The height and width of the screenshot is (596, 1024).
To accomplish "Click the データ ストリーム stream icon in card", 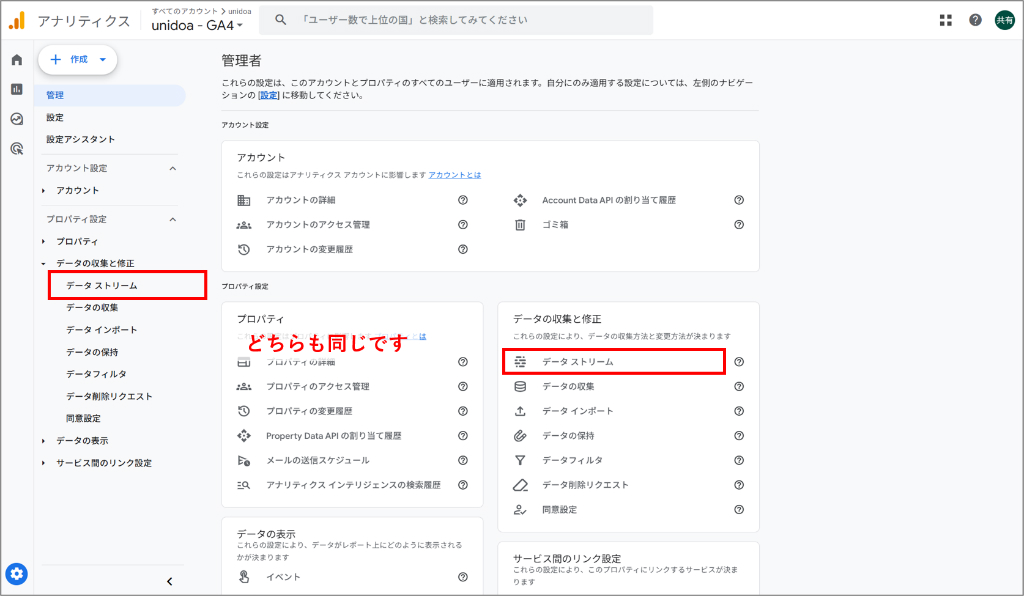I will click(520, 362).
